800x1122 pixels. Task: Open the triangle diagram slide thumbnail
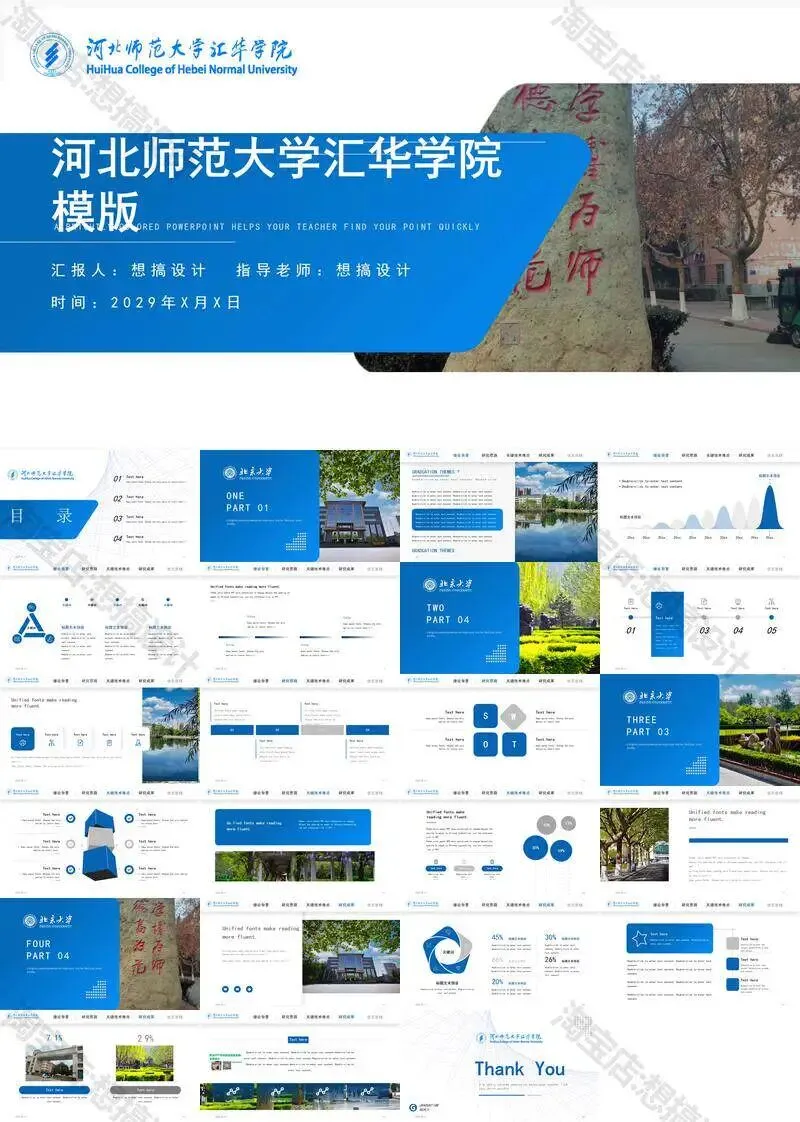tap(99, 618)
